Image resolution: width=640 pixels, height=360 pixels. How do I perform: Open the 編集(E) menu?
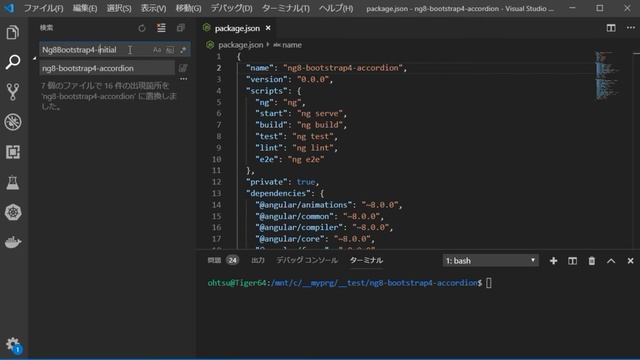point(85,8)
